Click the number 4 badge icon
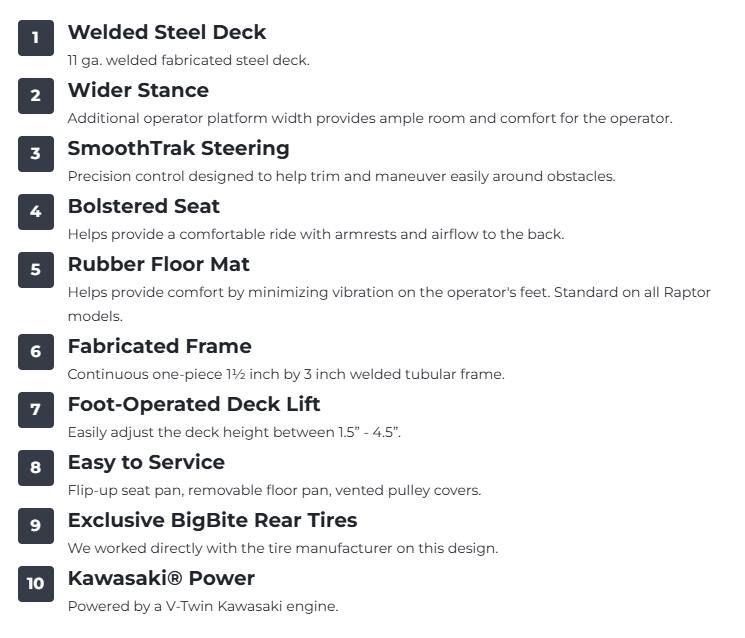745x638 pixels. click(x=36, y=212)
